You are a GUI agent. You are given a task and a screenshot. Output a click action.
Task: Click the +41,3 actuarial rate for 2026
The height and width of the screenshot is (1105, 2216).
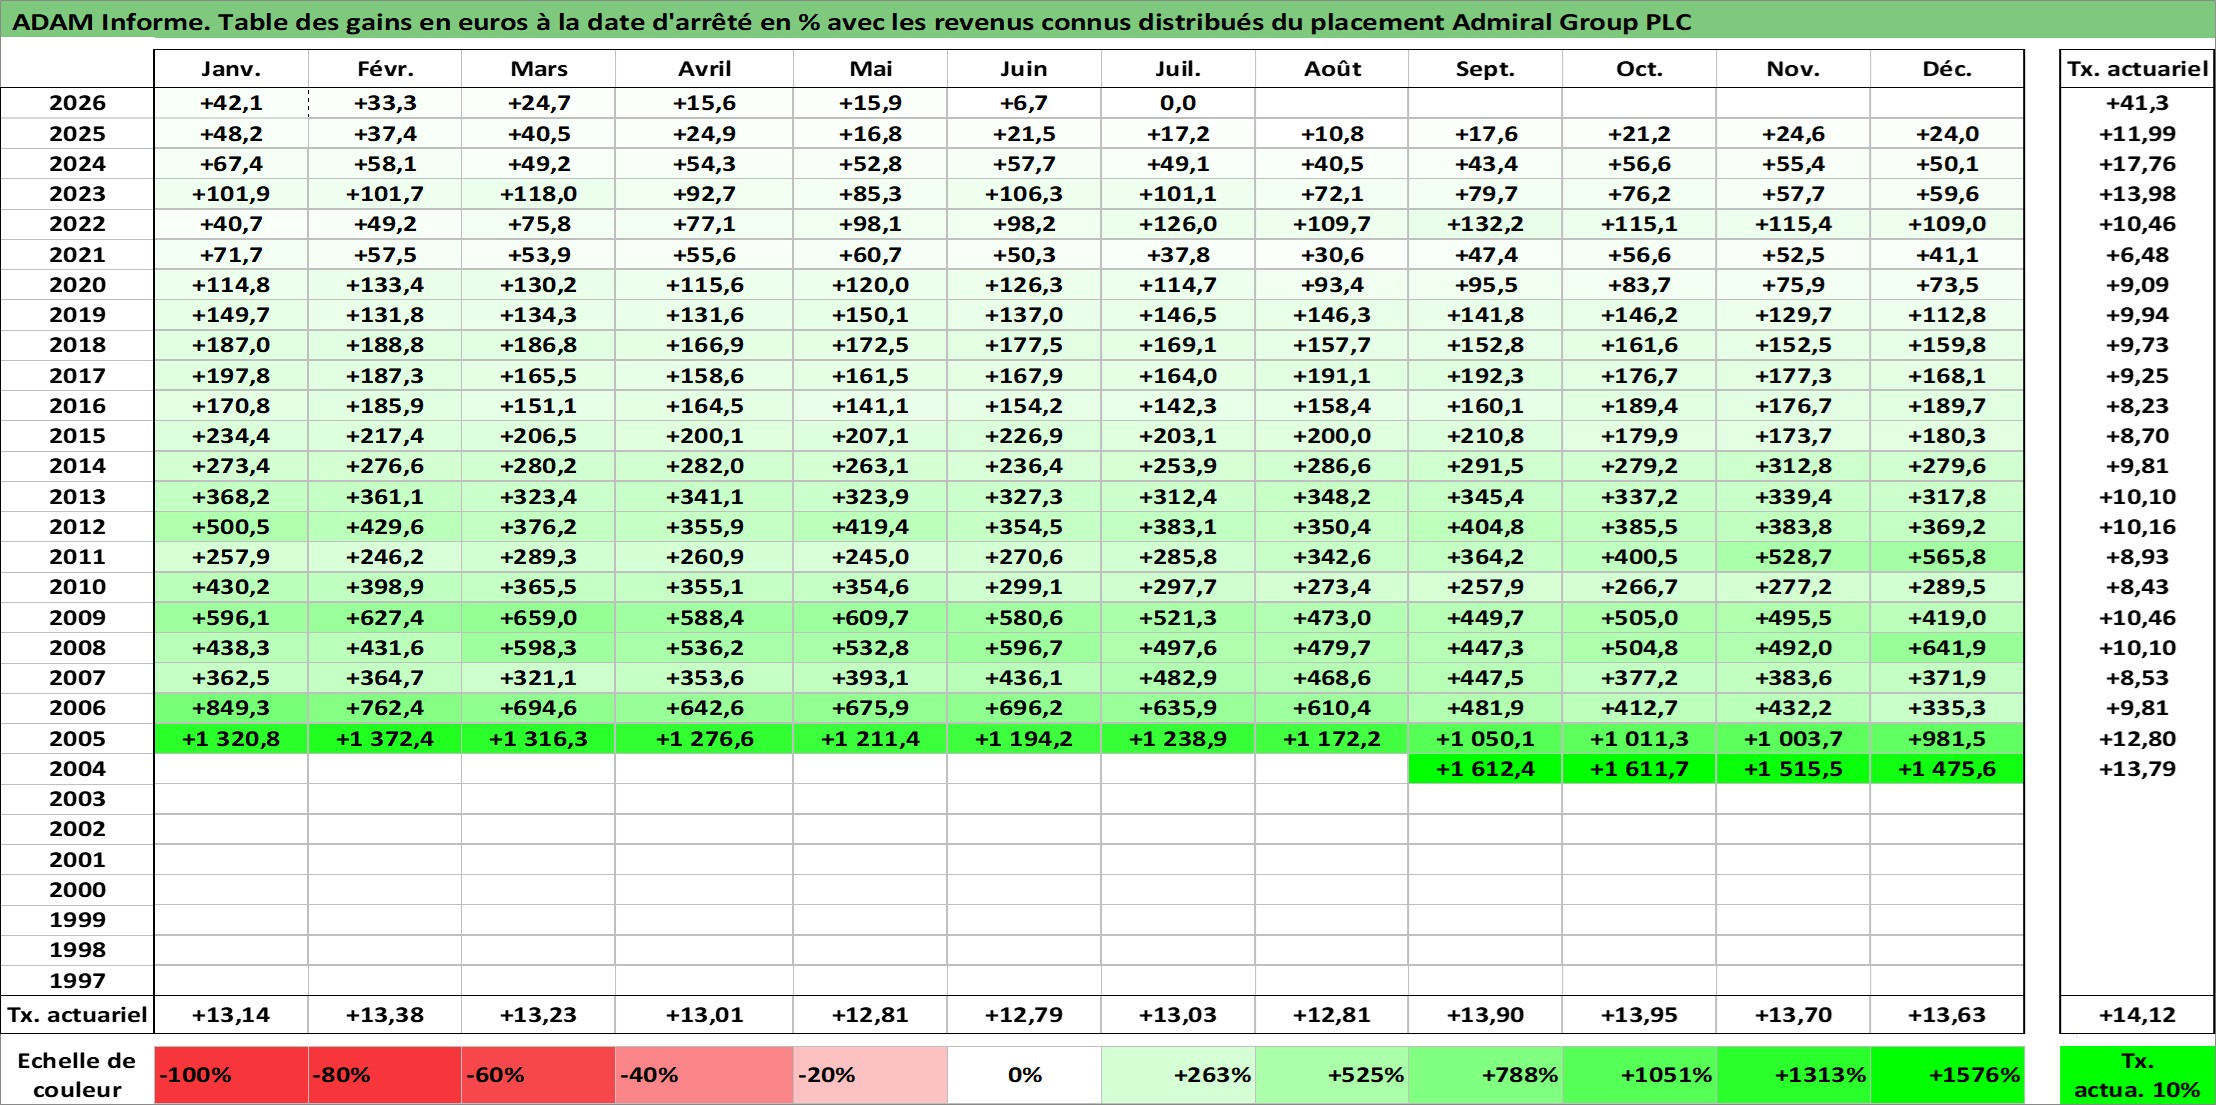pos(2137,103)
